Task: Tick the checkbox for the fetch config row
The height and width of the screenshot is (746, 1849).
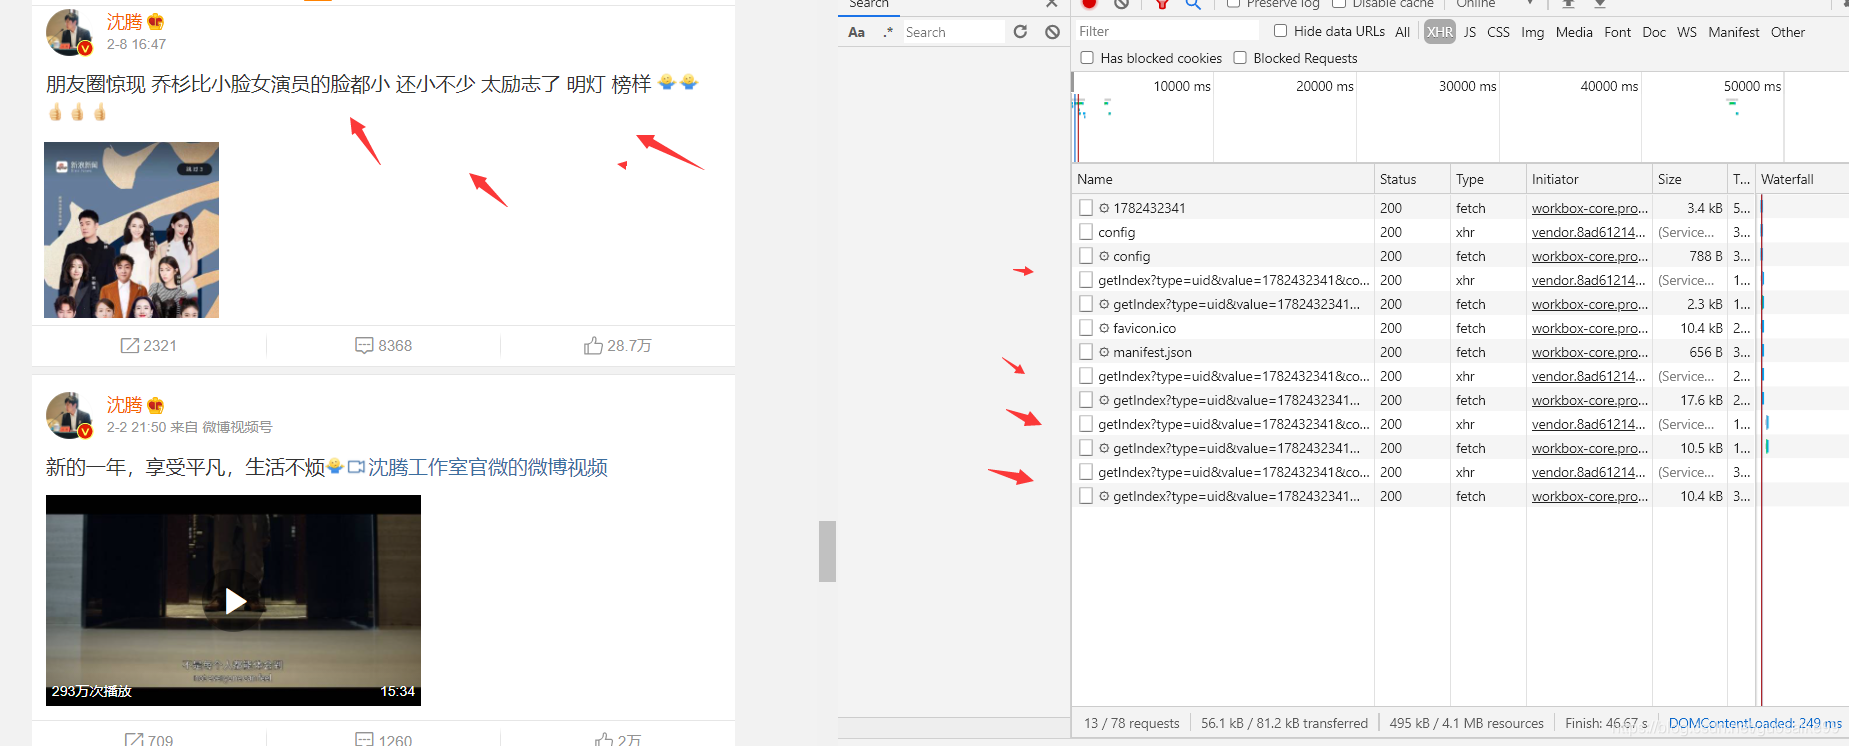Action: point(1086,256)
